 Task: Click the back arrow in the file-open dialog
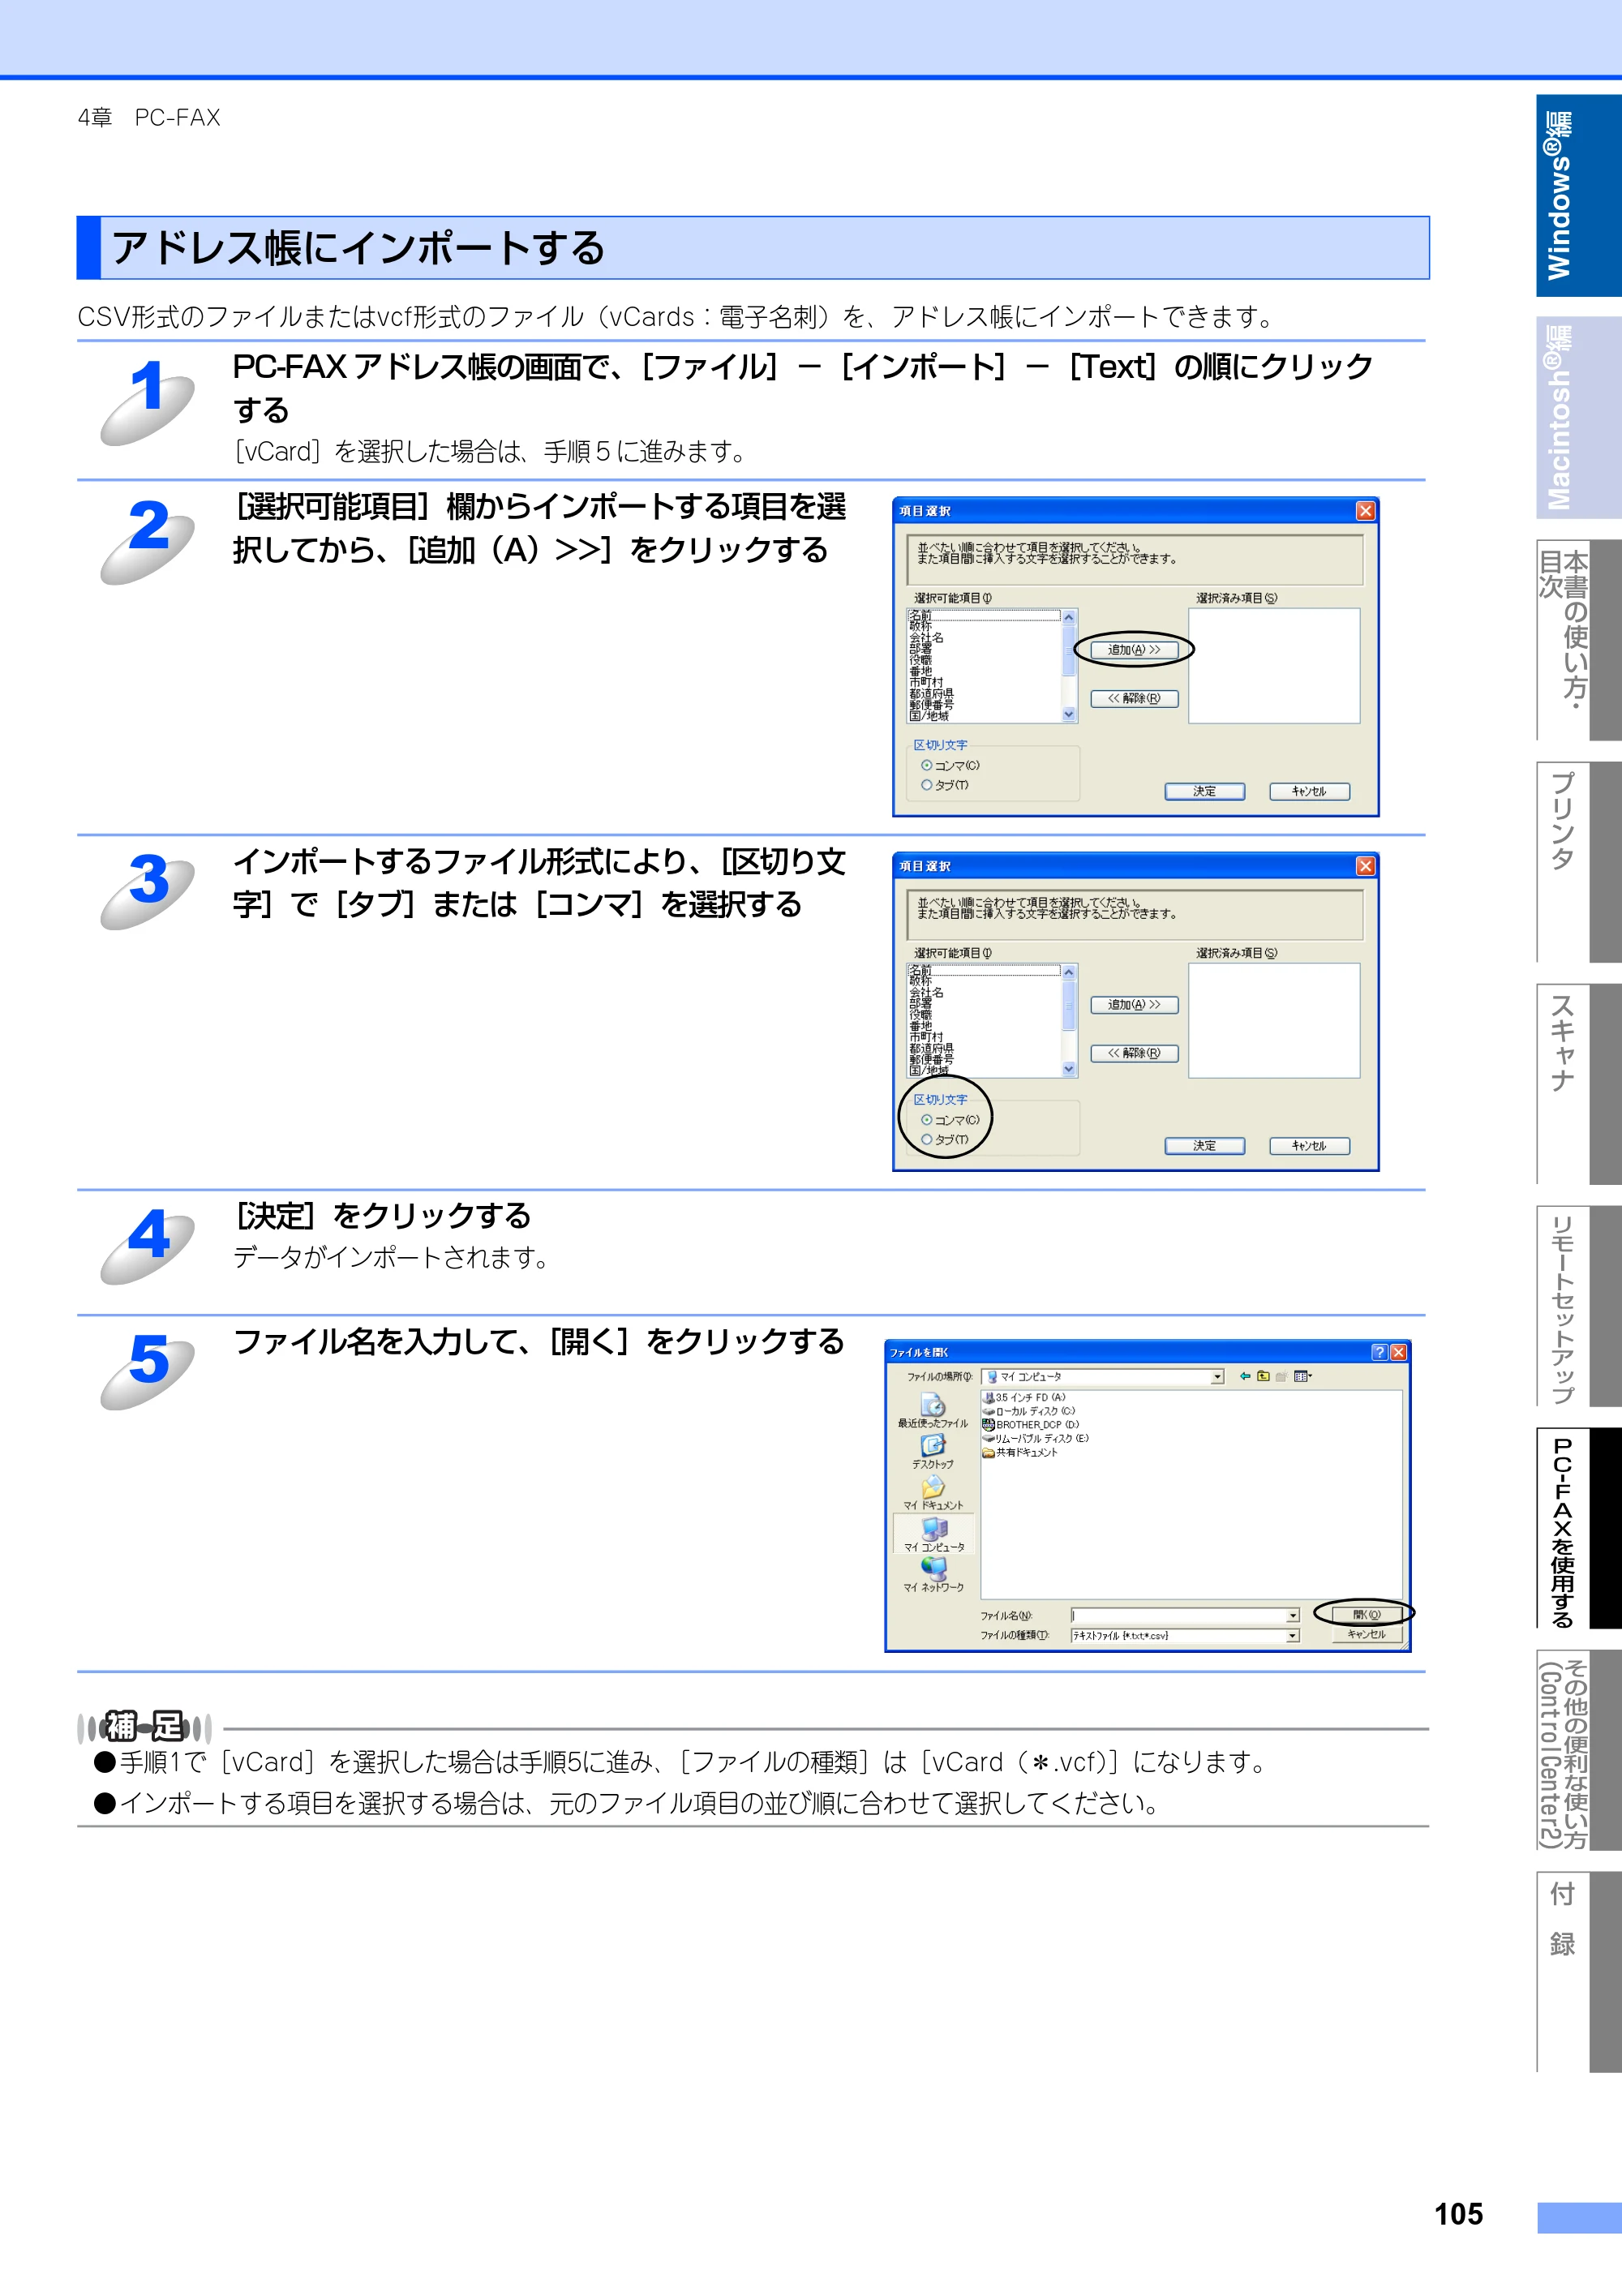[1245, 1376]
